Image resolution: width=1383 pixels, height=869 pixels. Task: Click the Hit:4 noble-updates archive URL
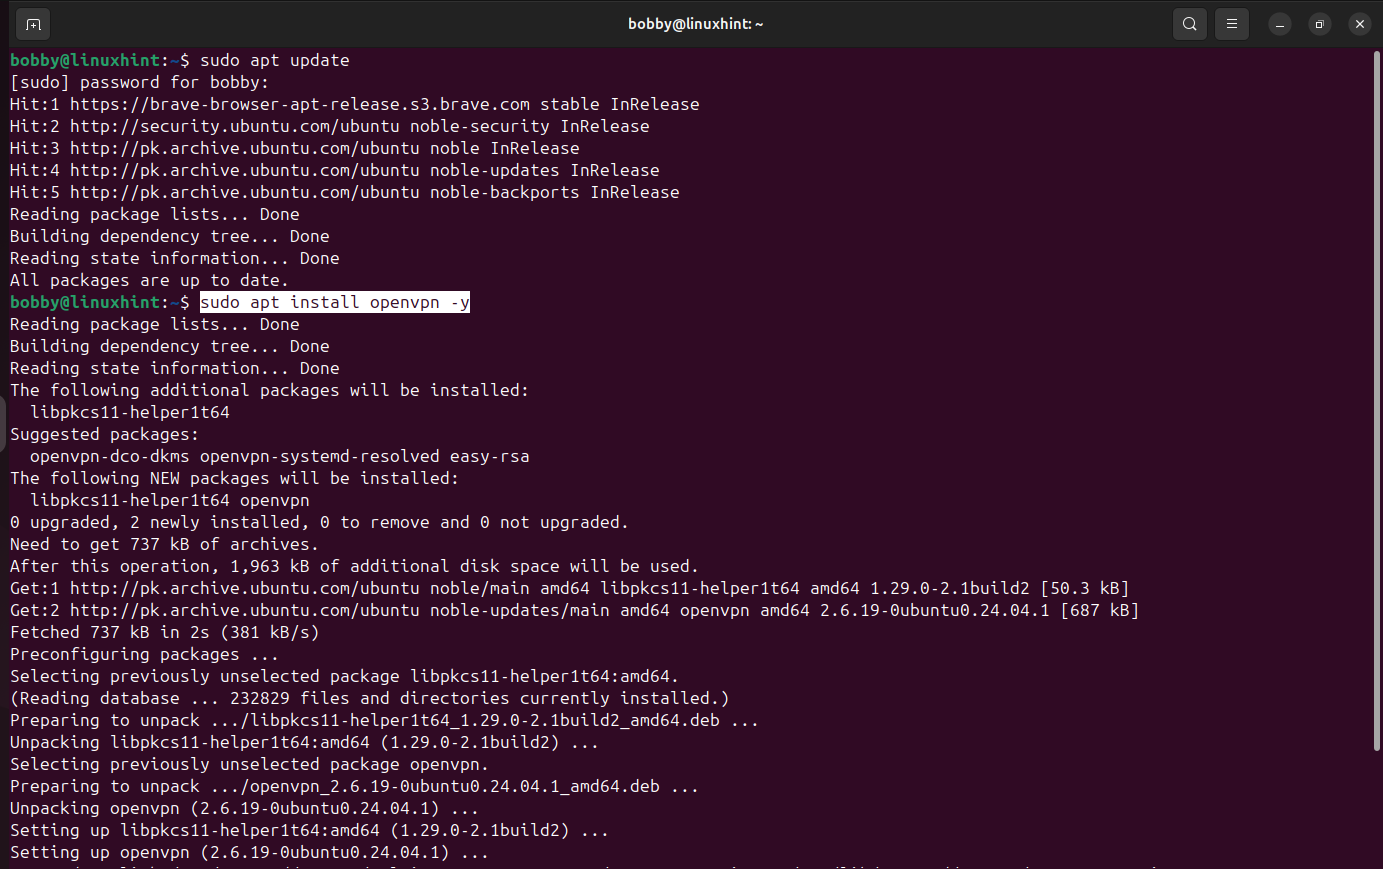click(245, 170)
